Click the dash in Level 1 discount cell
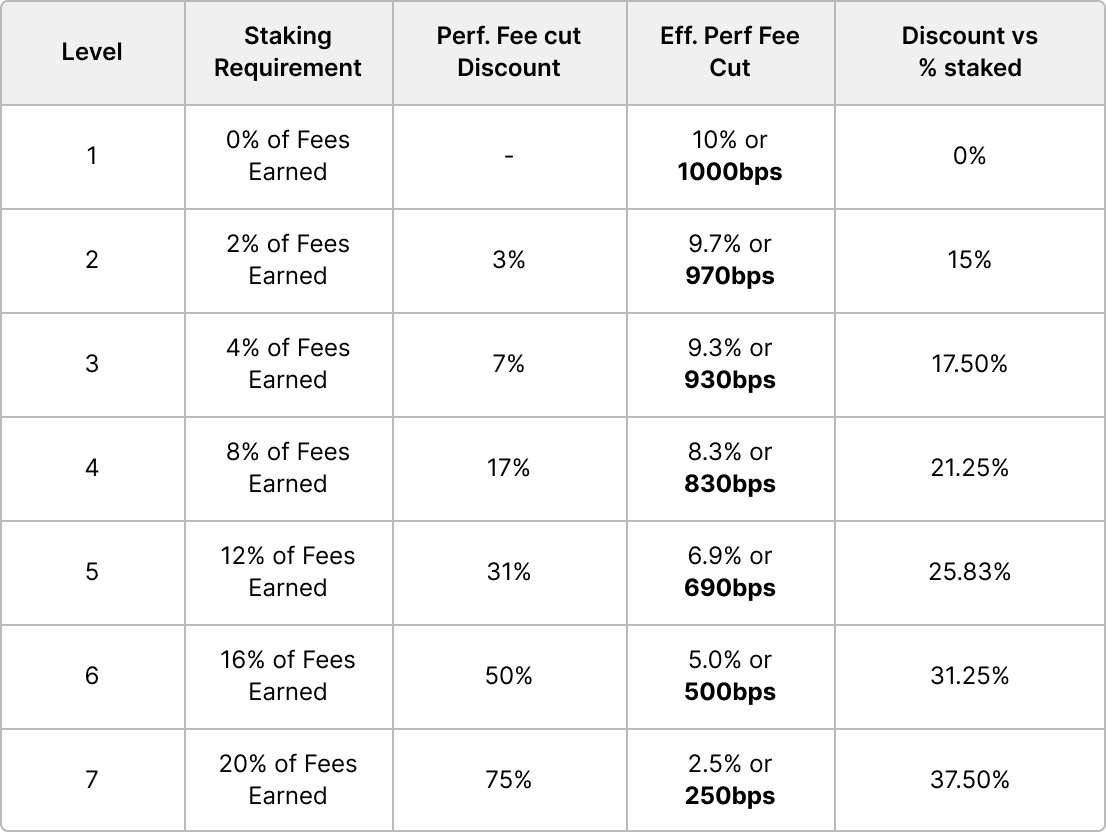The width and height of the screenshot is (1106, 832). [x=509, y=156]
